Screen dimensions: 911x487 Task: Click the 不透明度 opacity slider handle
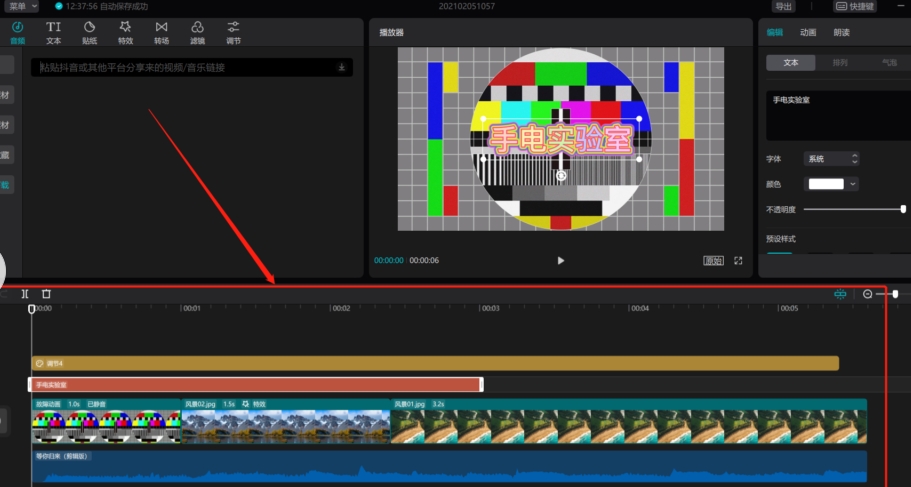[903, 209]
